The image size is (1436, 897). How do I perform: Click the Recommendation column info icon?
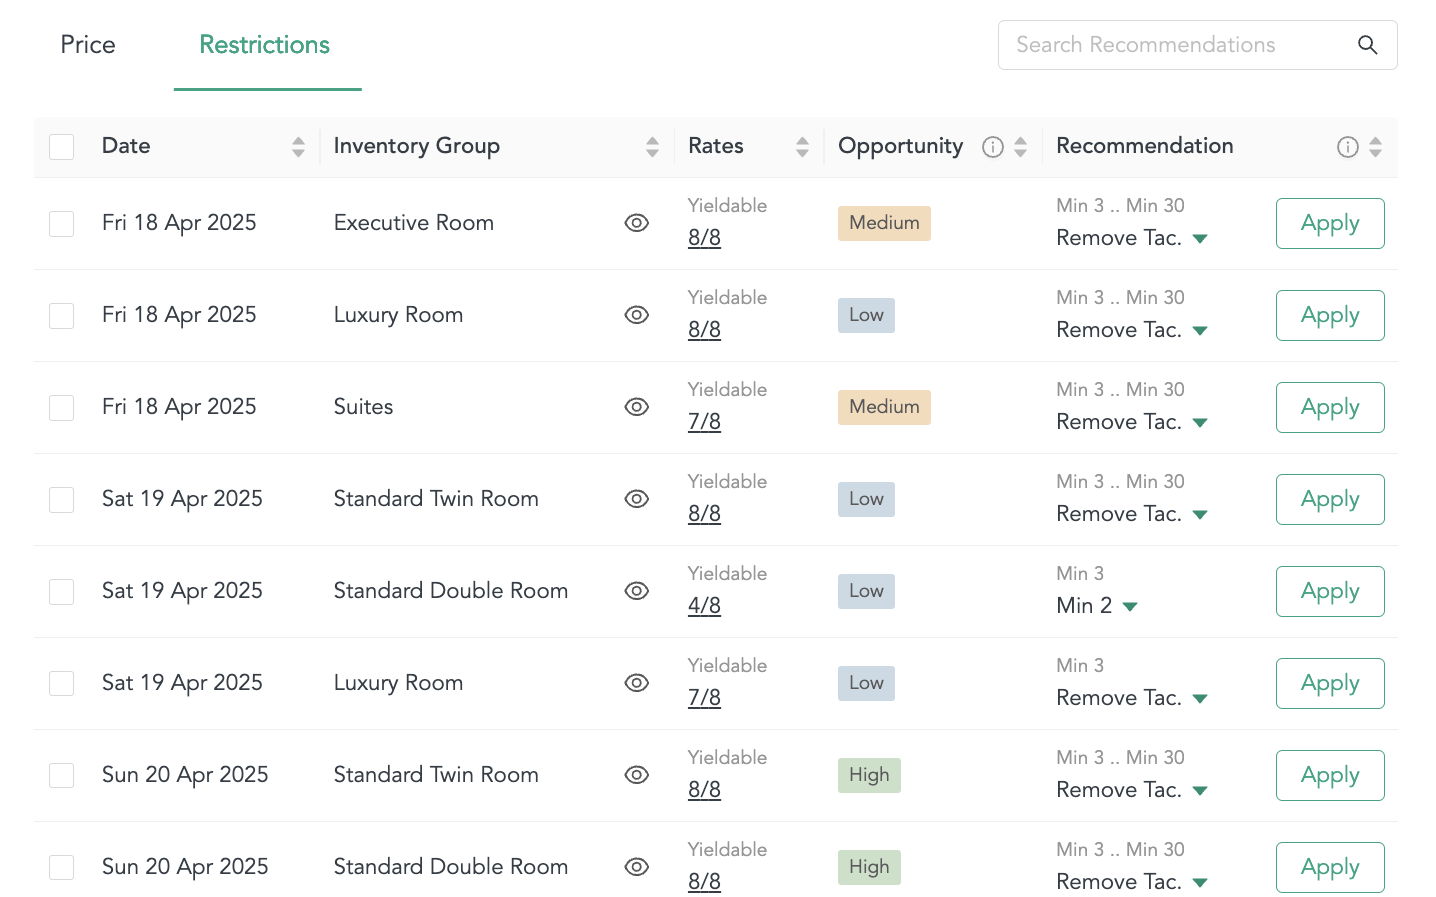pos(1348,147)
